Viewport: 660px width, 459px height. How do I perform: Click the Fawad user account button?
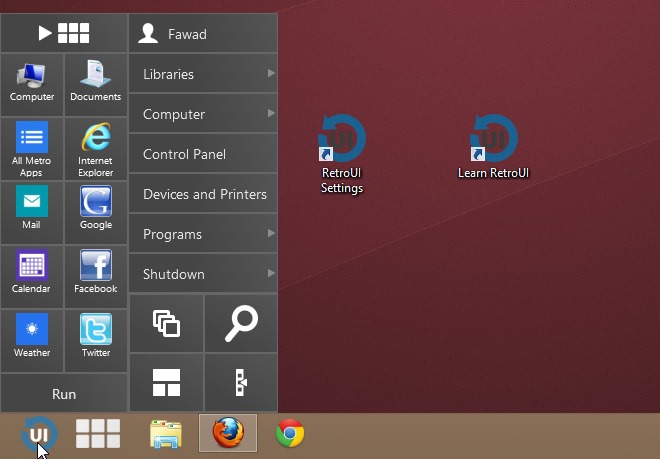pyautogui.click(x=203, y=34)
